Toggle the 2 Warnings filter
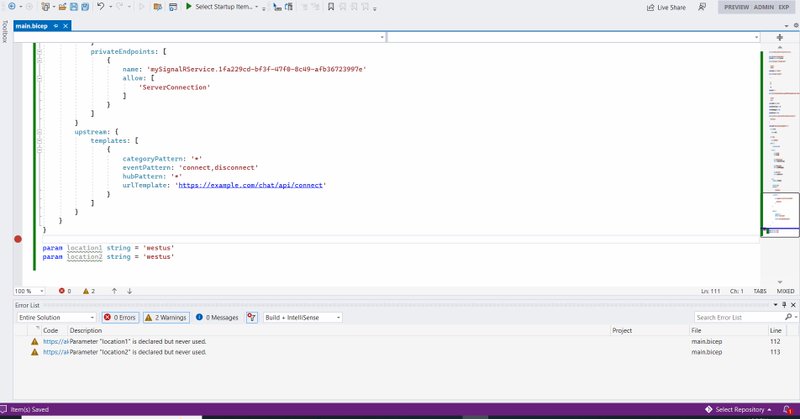The image size is (800, 419). click(x=166, y=317)
